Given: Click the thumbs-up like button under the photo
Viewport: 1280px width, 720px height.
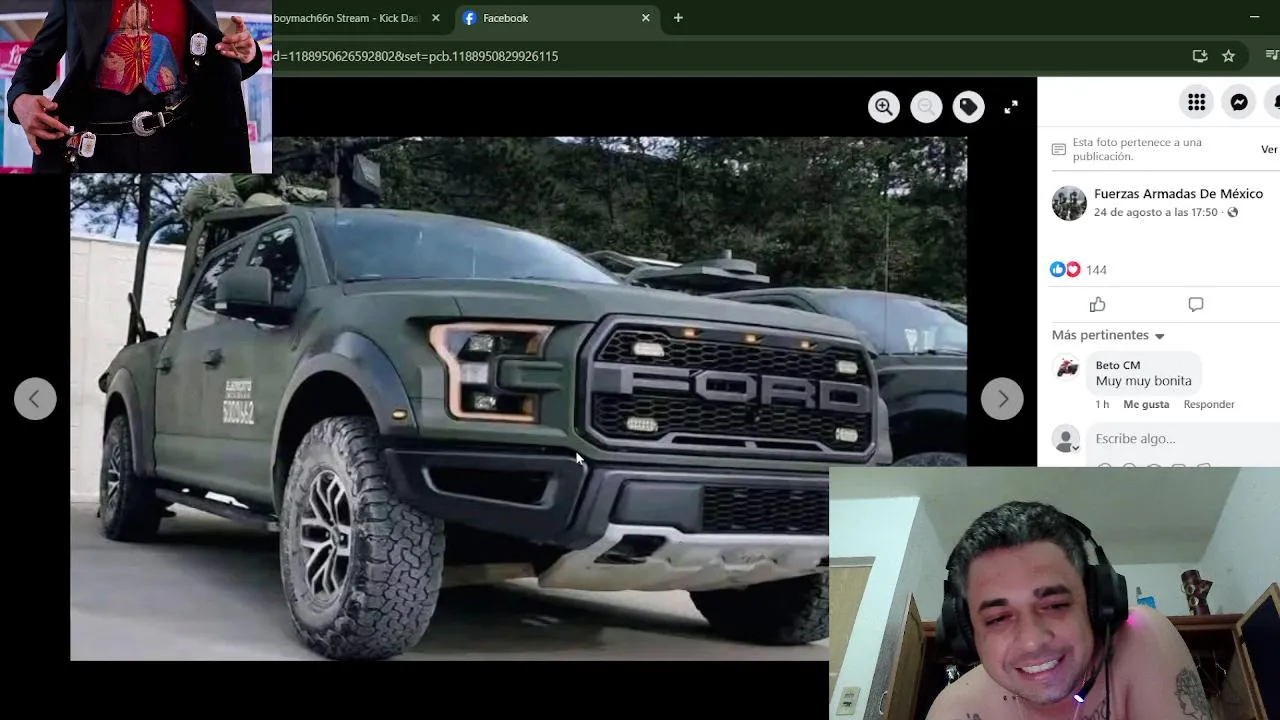Looking at the screenshot, I should (1098, 304).
